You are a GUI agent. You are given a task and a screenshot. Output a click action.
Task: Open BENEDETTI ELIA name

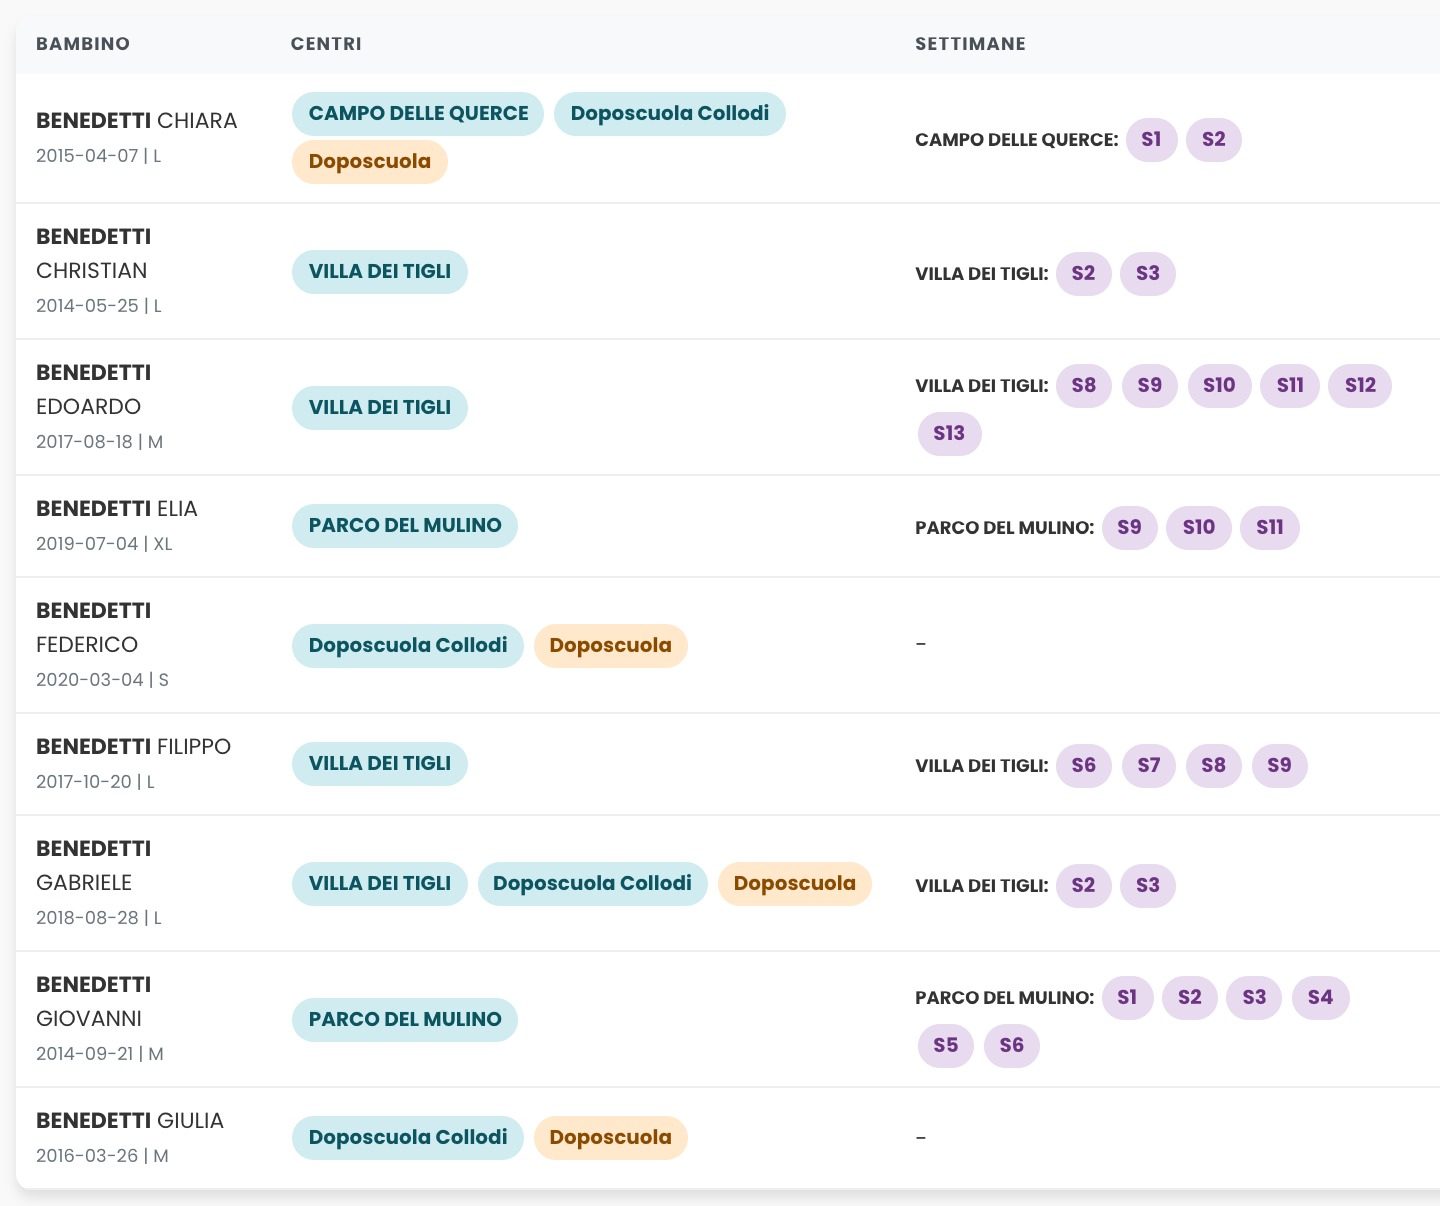pyautogui.click(x=117, y=509)
